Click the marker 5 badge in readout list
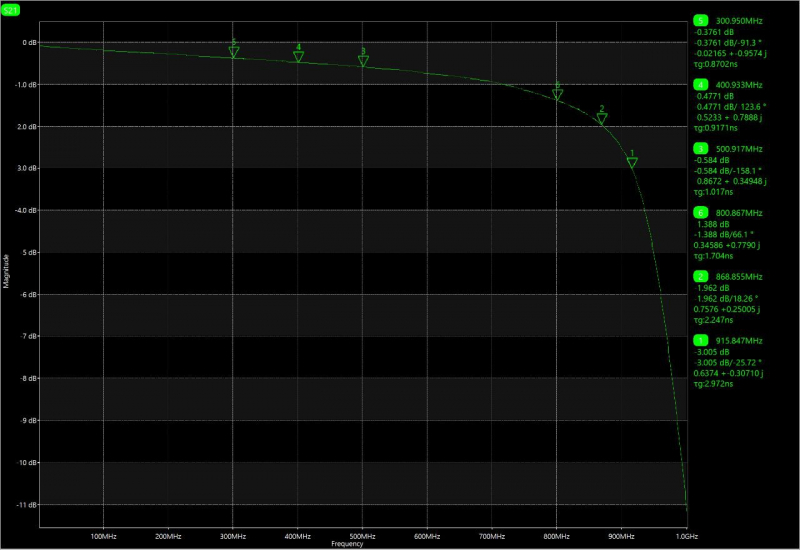Image resolution: width=800 pixels, height=550 pixels. click(701, 20)
